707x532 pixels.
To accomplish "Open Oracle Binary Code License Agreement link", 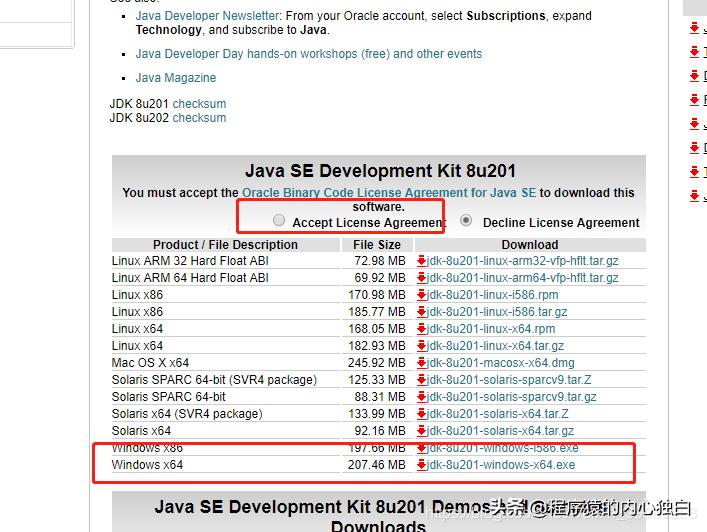I will (x=388, y=193).
